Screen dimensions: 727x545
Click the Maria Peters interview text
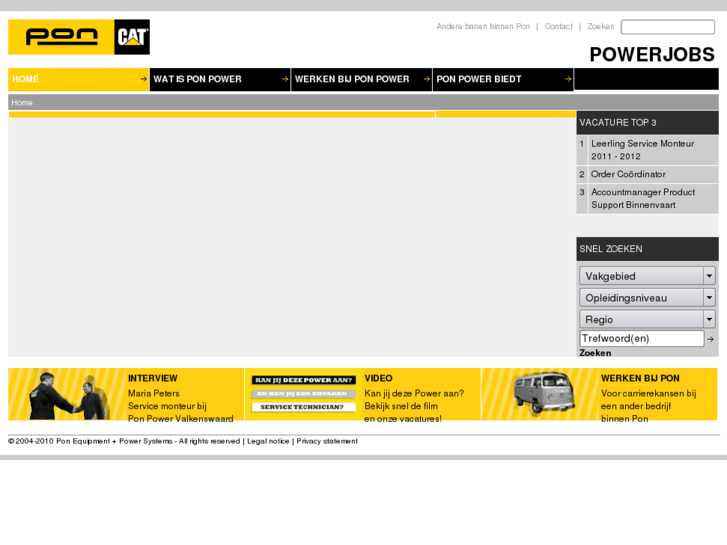153,393
